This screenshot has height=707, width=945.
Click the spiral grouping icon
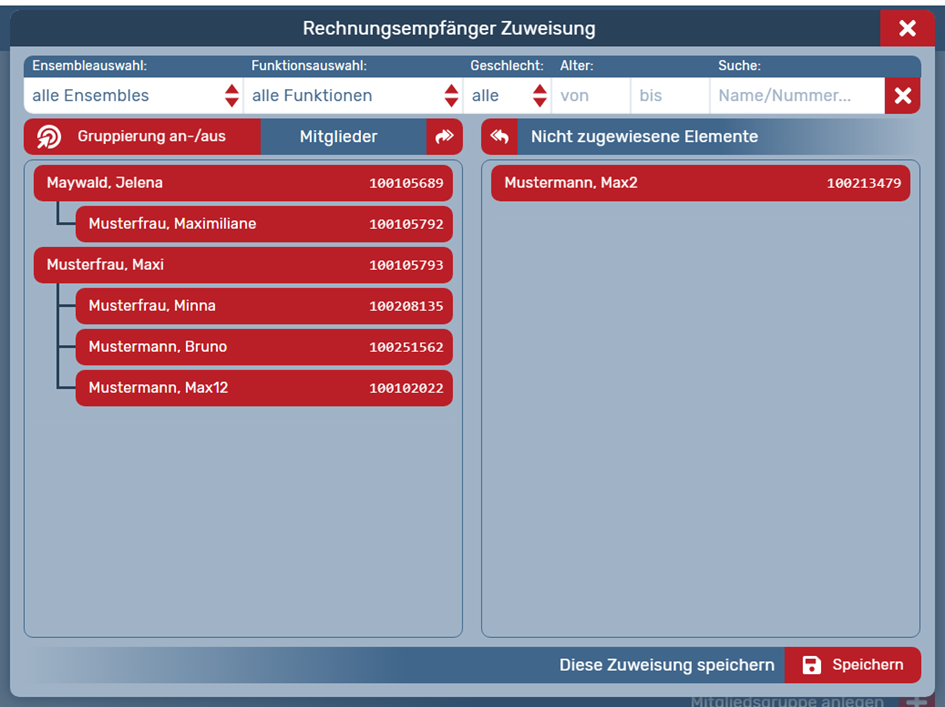pyautogui.click(x=49, y=137)
